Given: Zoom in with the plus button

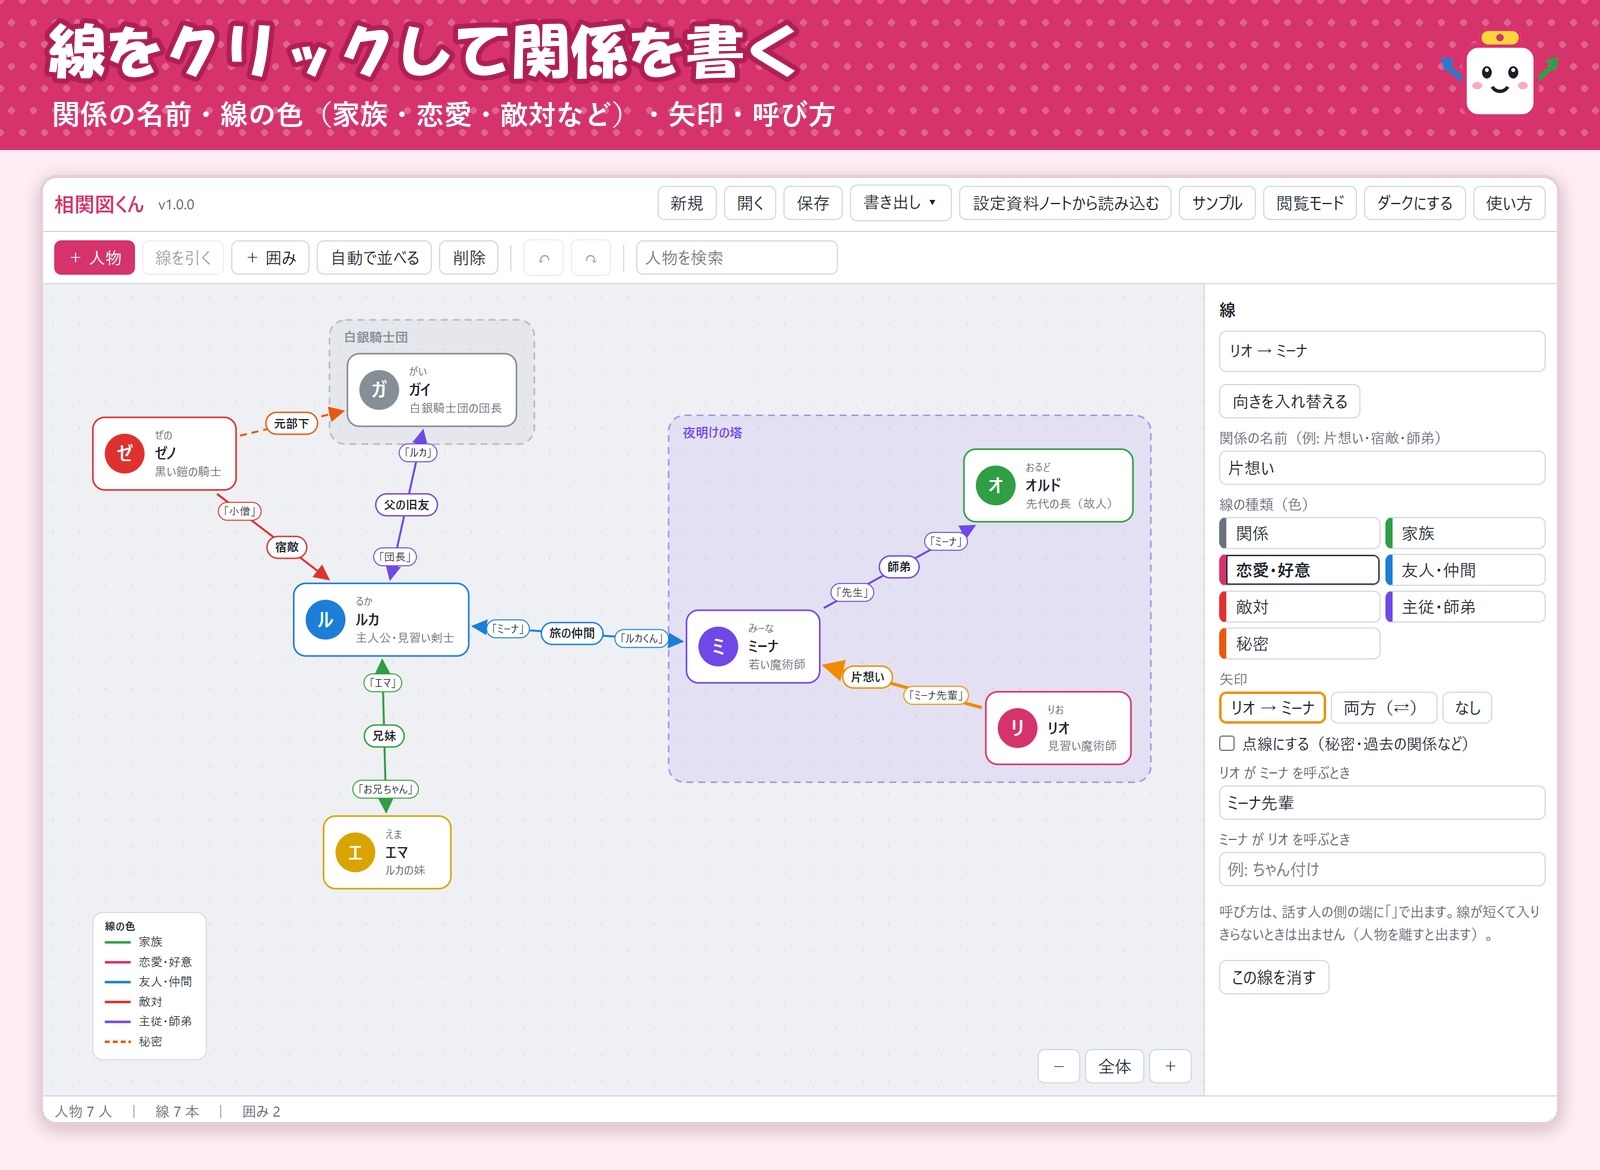Looking at the screenshot, I should point(1170,1066).
